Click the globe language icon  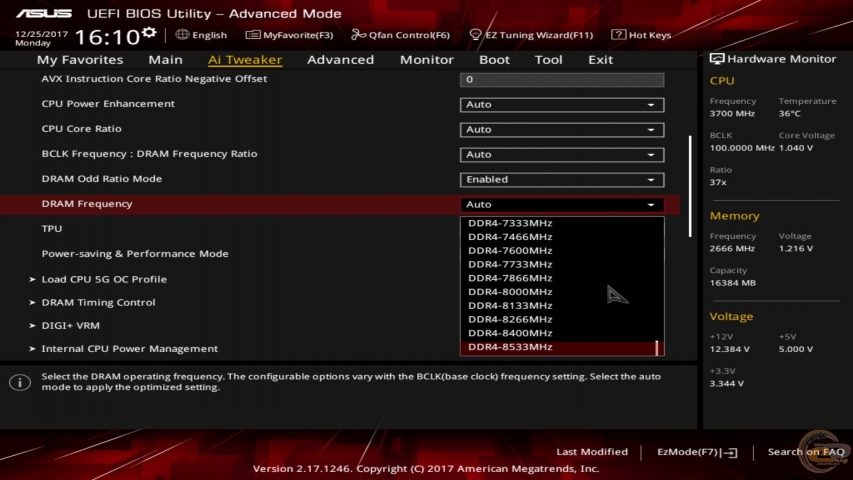tap(182, 35)
